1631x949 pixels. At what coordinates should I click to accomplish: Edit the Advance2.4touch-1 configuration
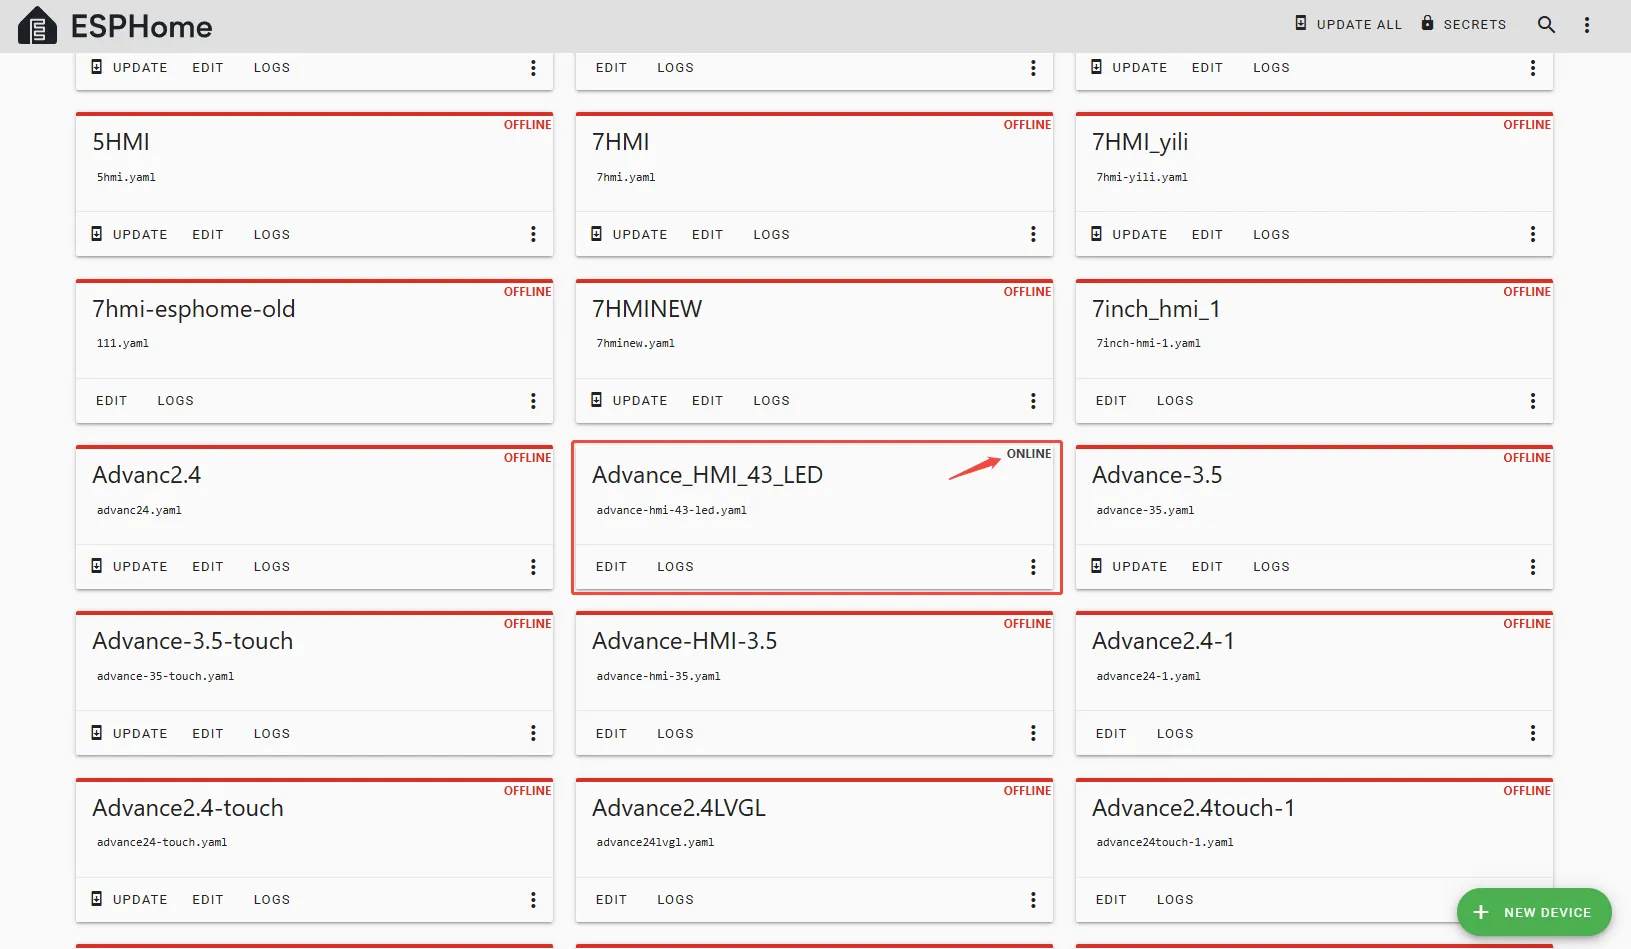tap(1111, 899)
